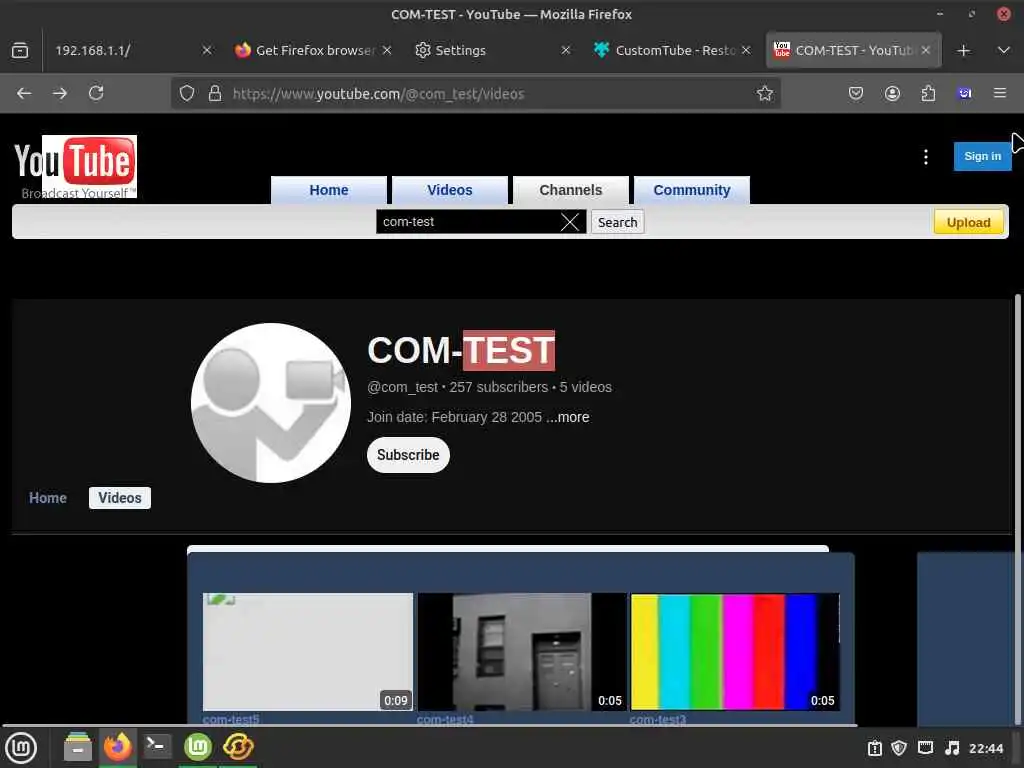This screenshot has height=768, width=1024.
Task: Open the terminal from the taskbar
Action: (157, 747)
